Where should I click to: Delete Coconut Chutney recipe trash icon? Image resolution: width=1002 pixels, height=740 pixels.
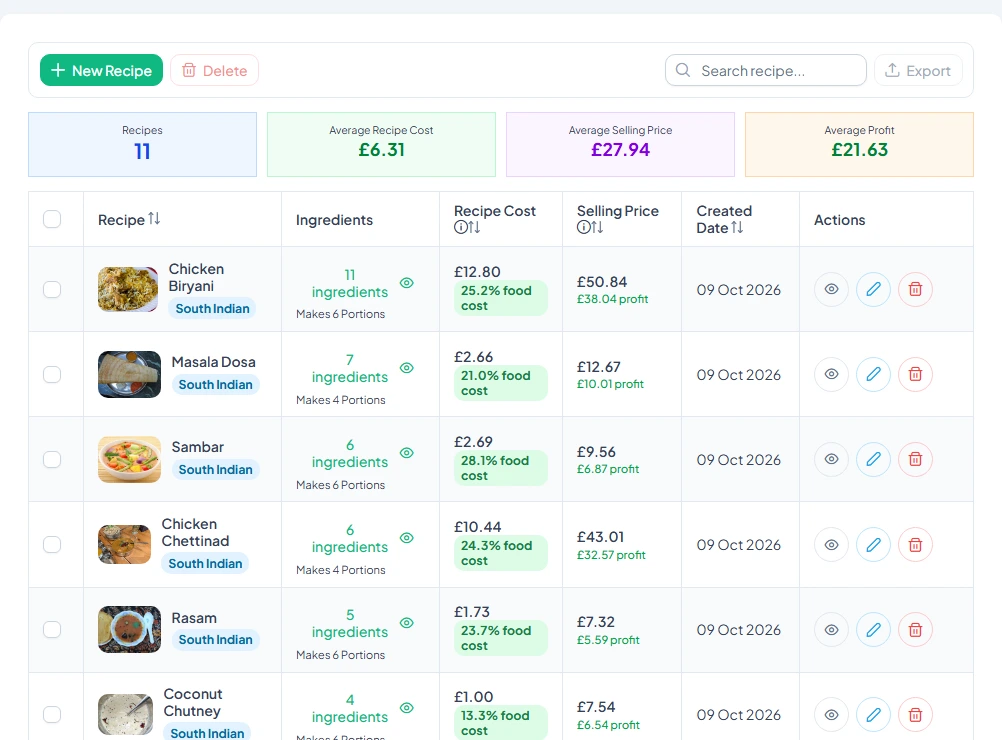coord(915,714)
